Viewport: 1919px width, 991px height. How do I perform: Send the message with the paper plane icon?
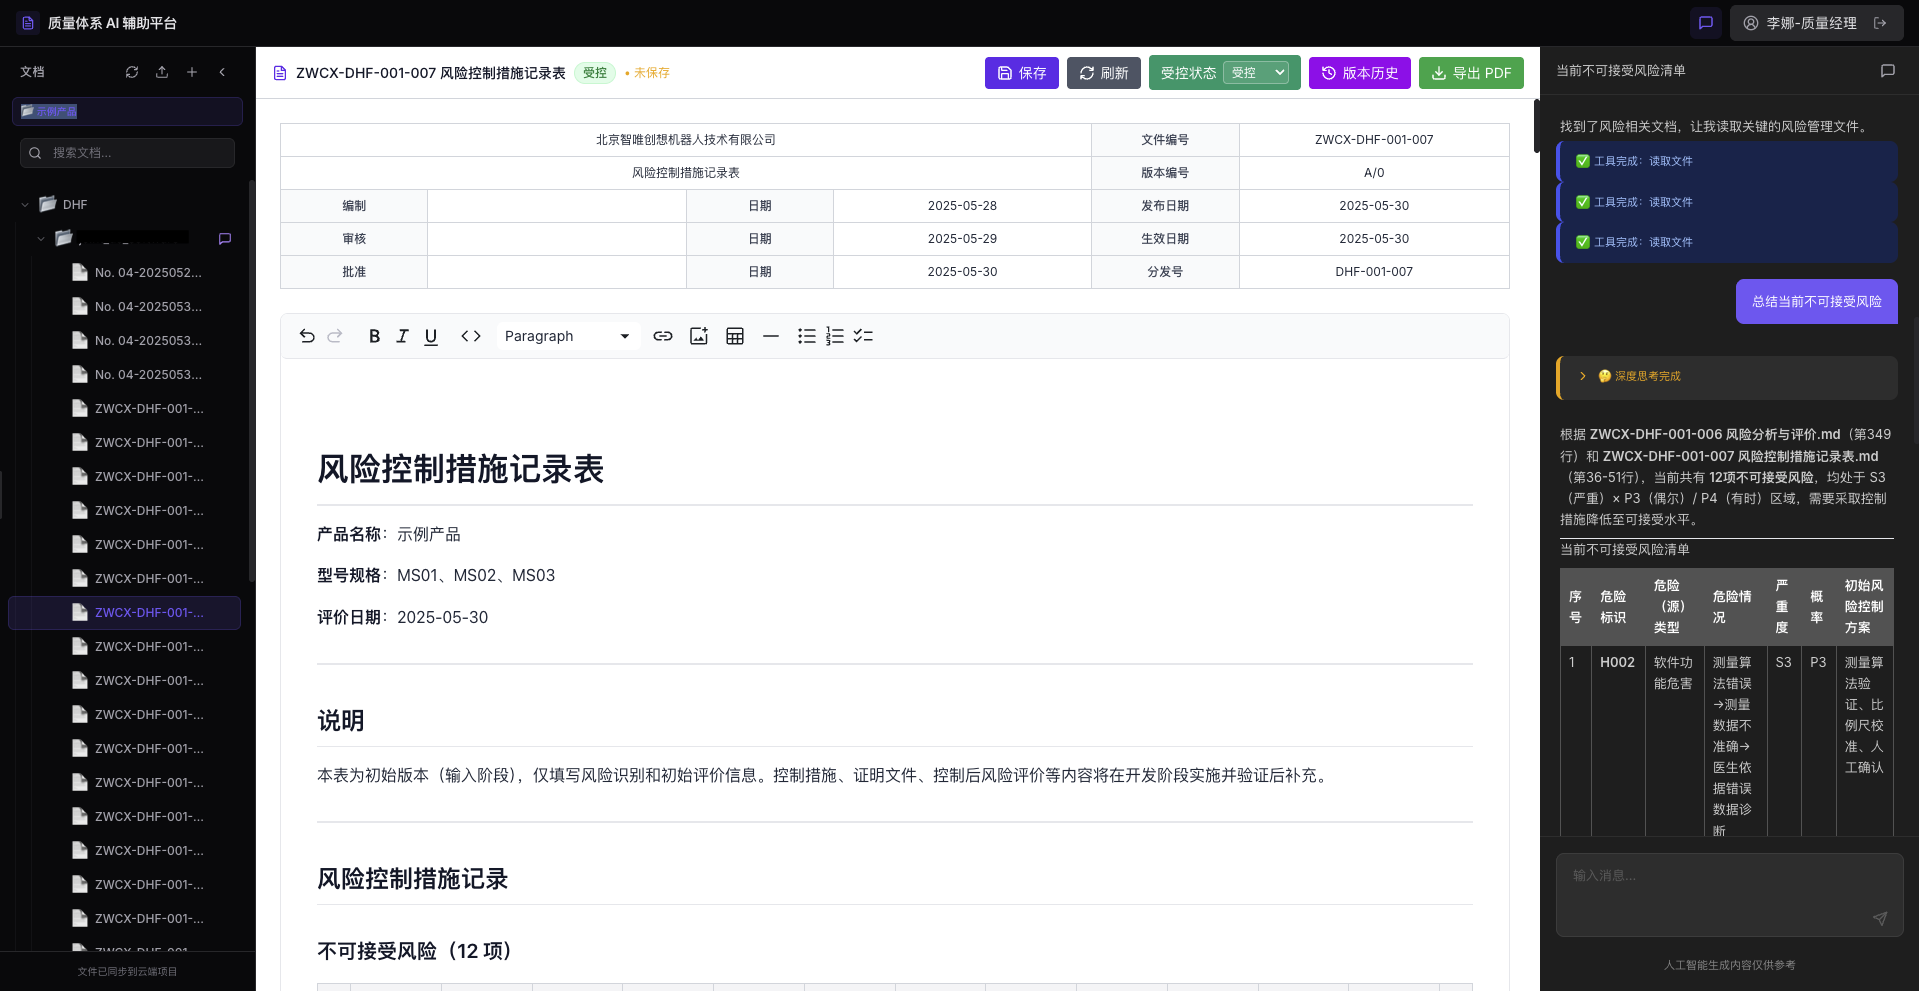[1880, 918]
